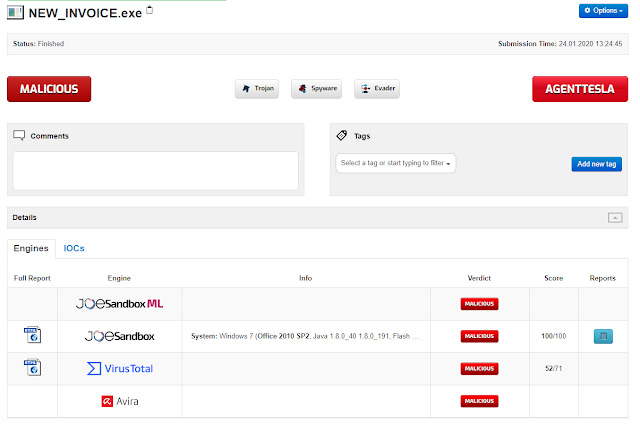
Task: Click the 100/100 score value
Action: (x=553, y=336)
